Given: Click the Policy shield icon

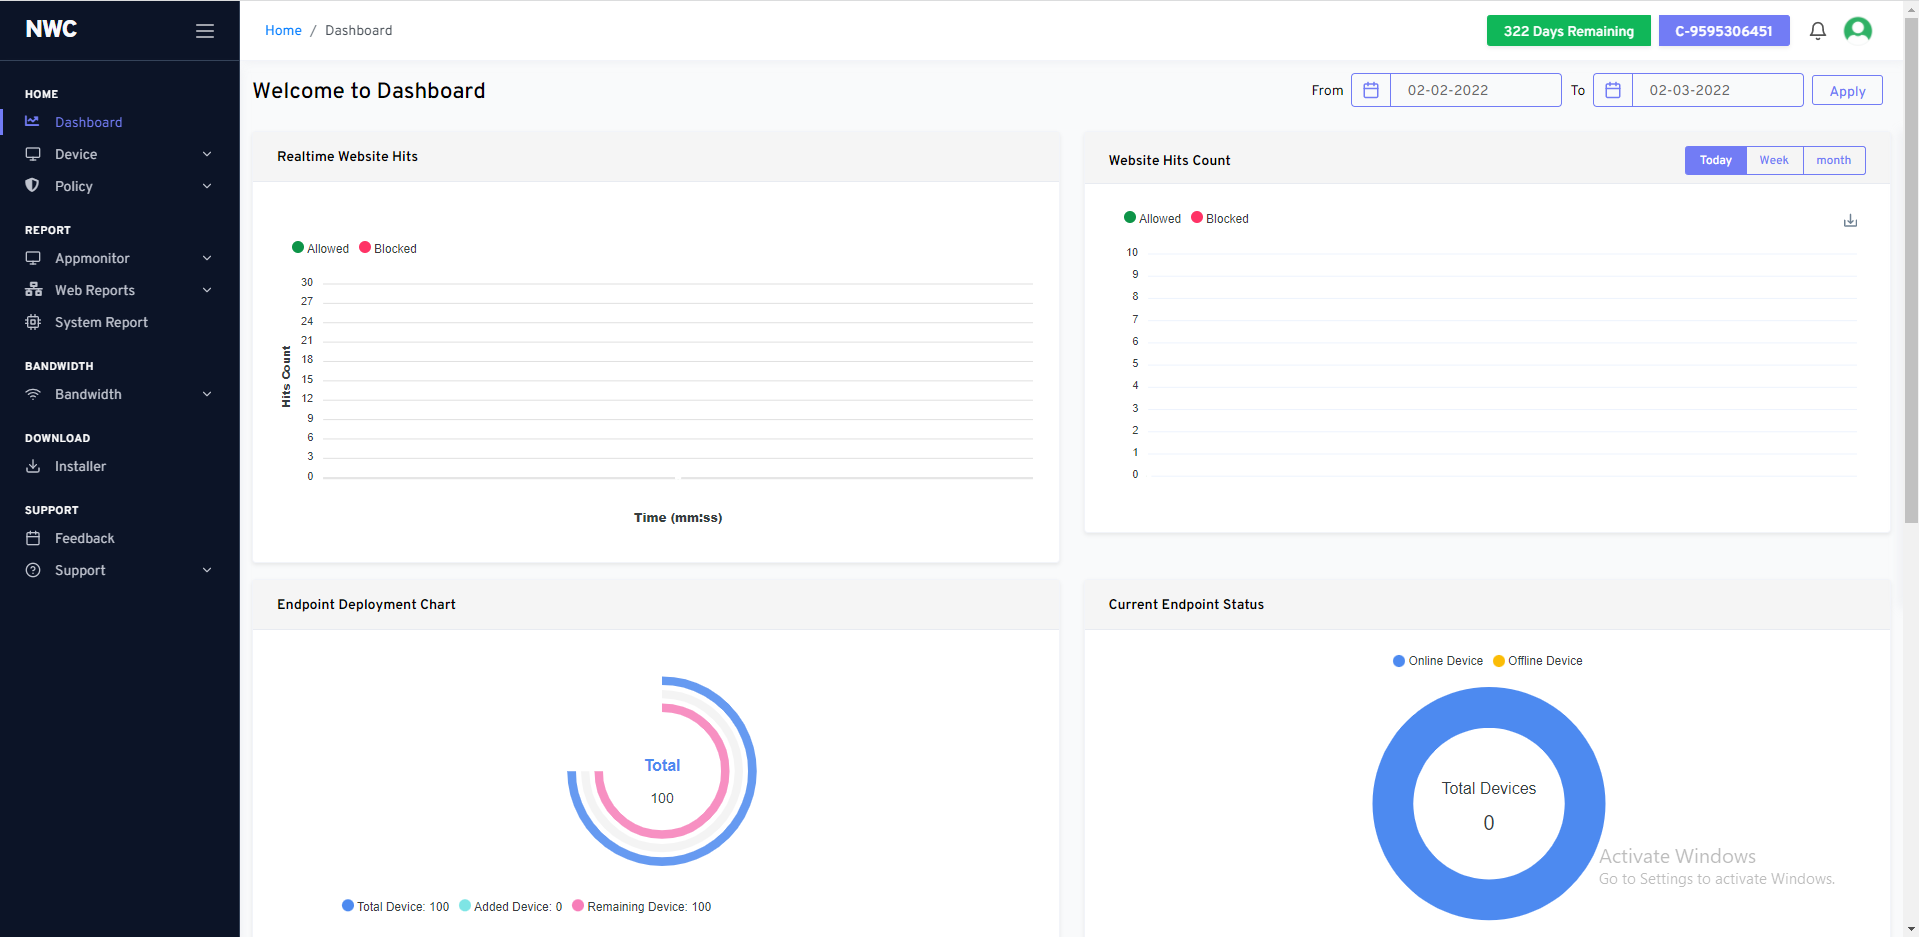Looking at the screenshot, I should pos(33,186).
